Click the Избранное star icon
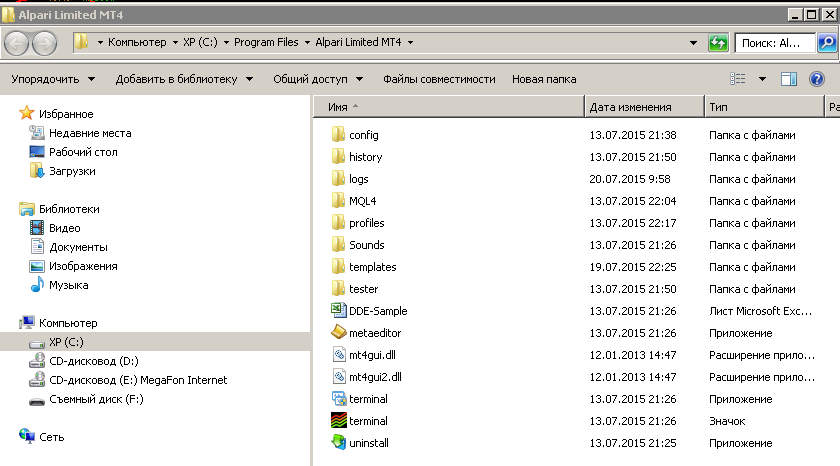This screenshot has width=840, height=466. [26, 113]
